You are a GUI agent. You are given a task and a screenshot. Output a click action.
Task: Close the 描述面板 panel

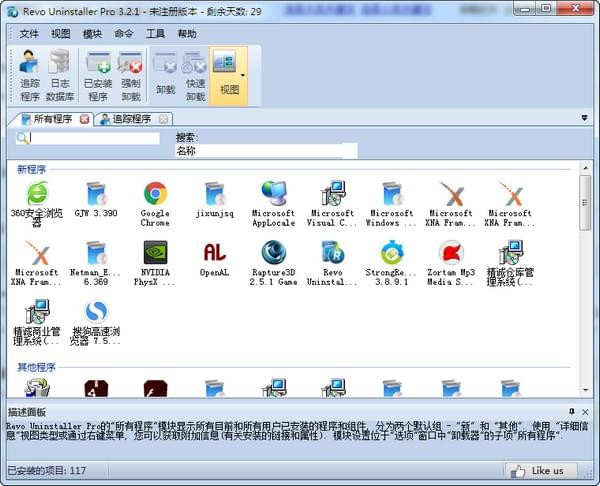tap(585, 412)
